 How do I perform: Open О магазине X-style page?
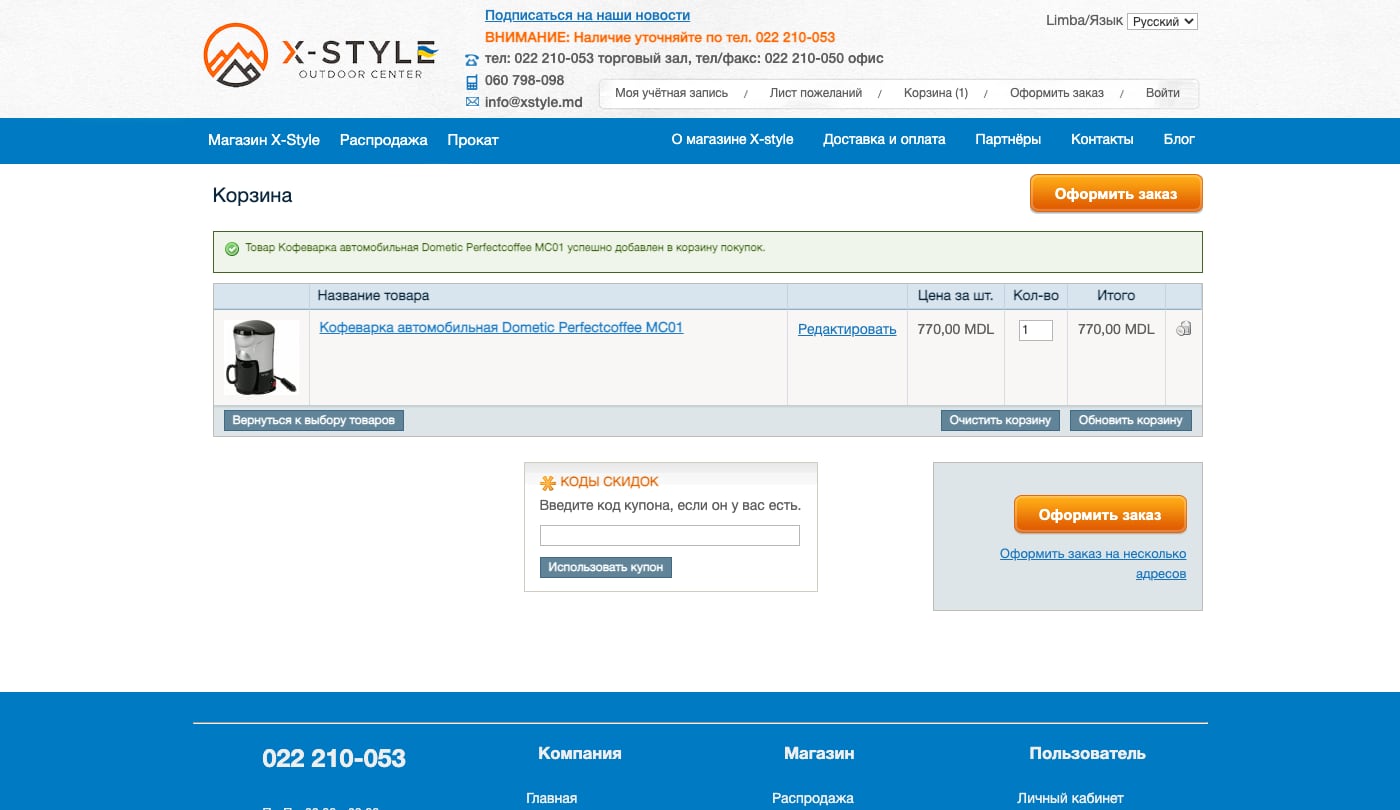(732, 140)
